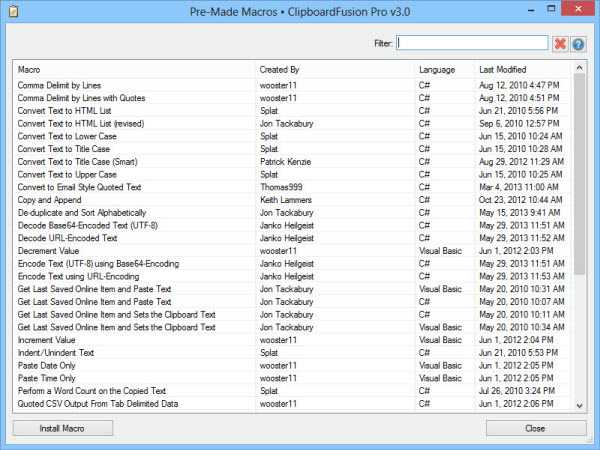
Task: Sort list by Language column header
Action: [x=445, y=70]
